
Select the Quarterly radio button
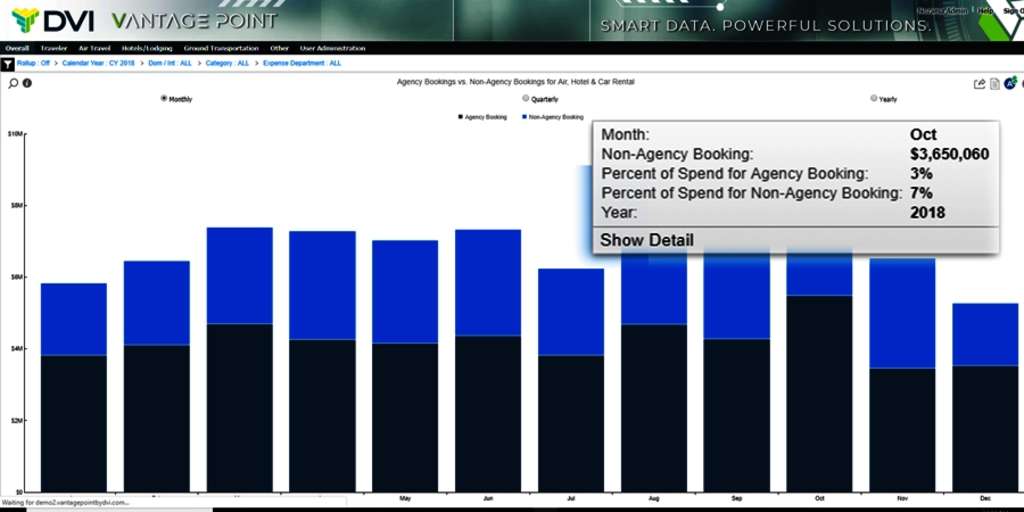(x=524, y=99)
